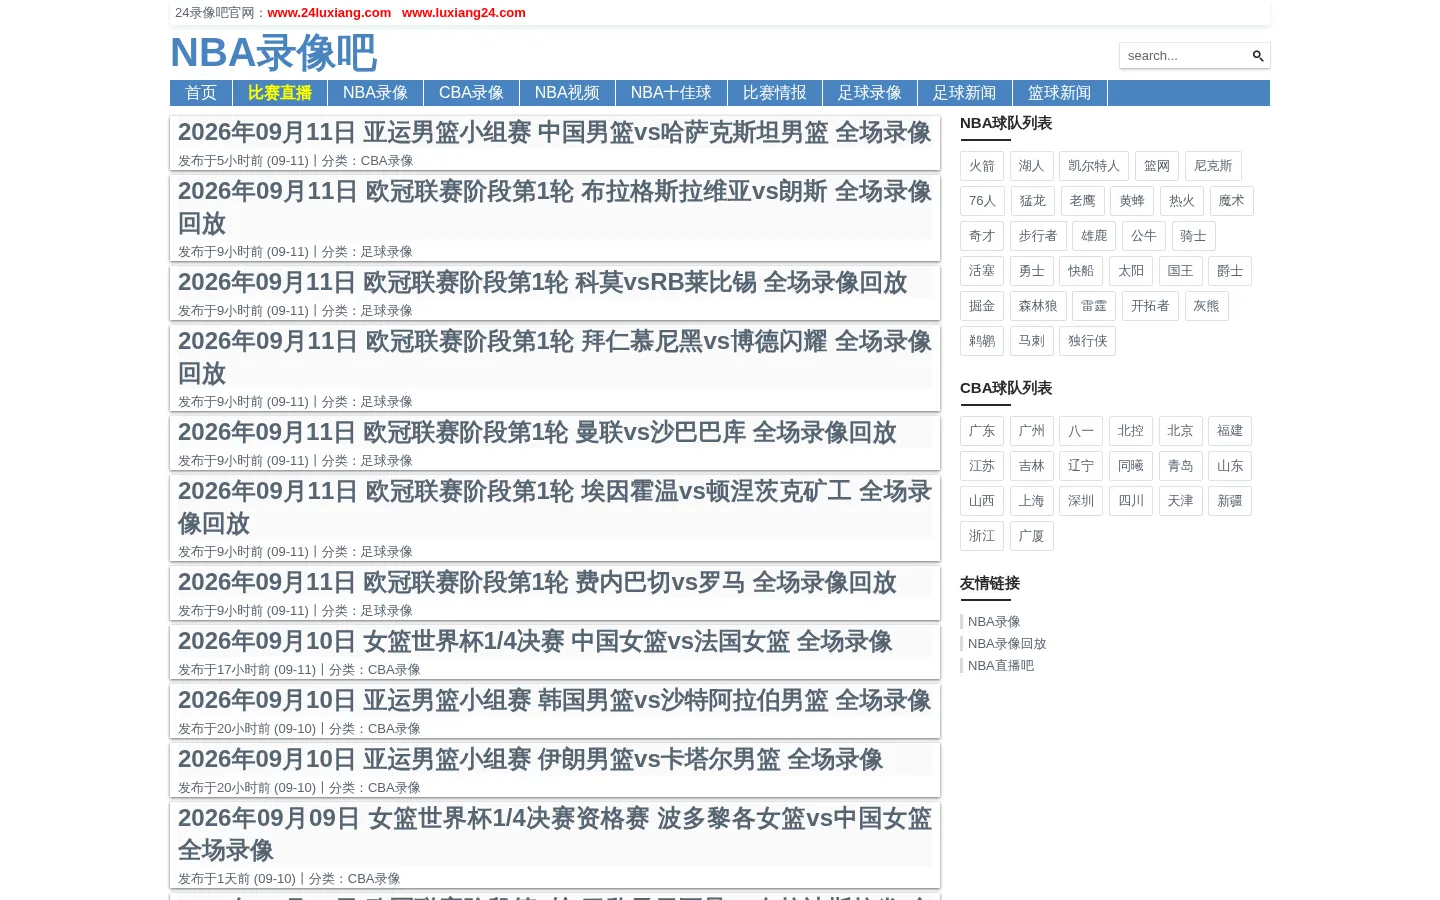Image resolution: width=1440 pixels, height=900 pixels.
Task: Open 篮球新闻 in the navigation bar
Action: tap(1060, 93)
